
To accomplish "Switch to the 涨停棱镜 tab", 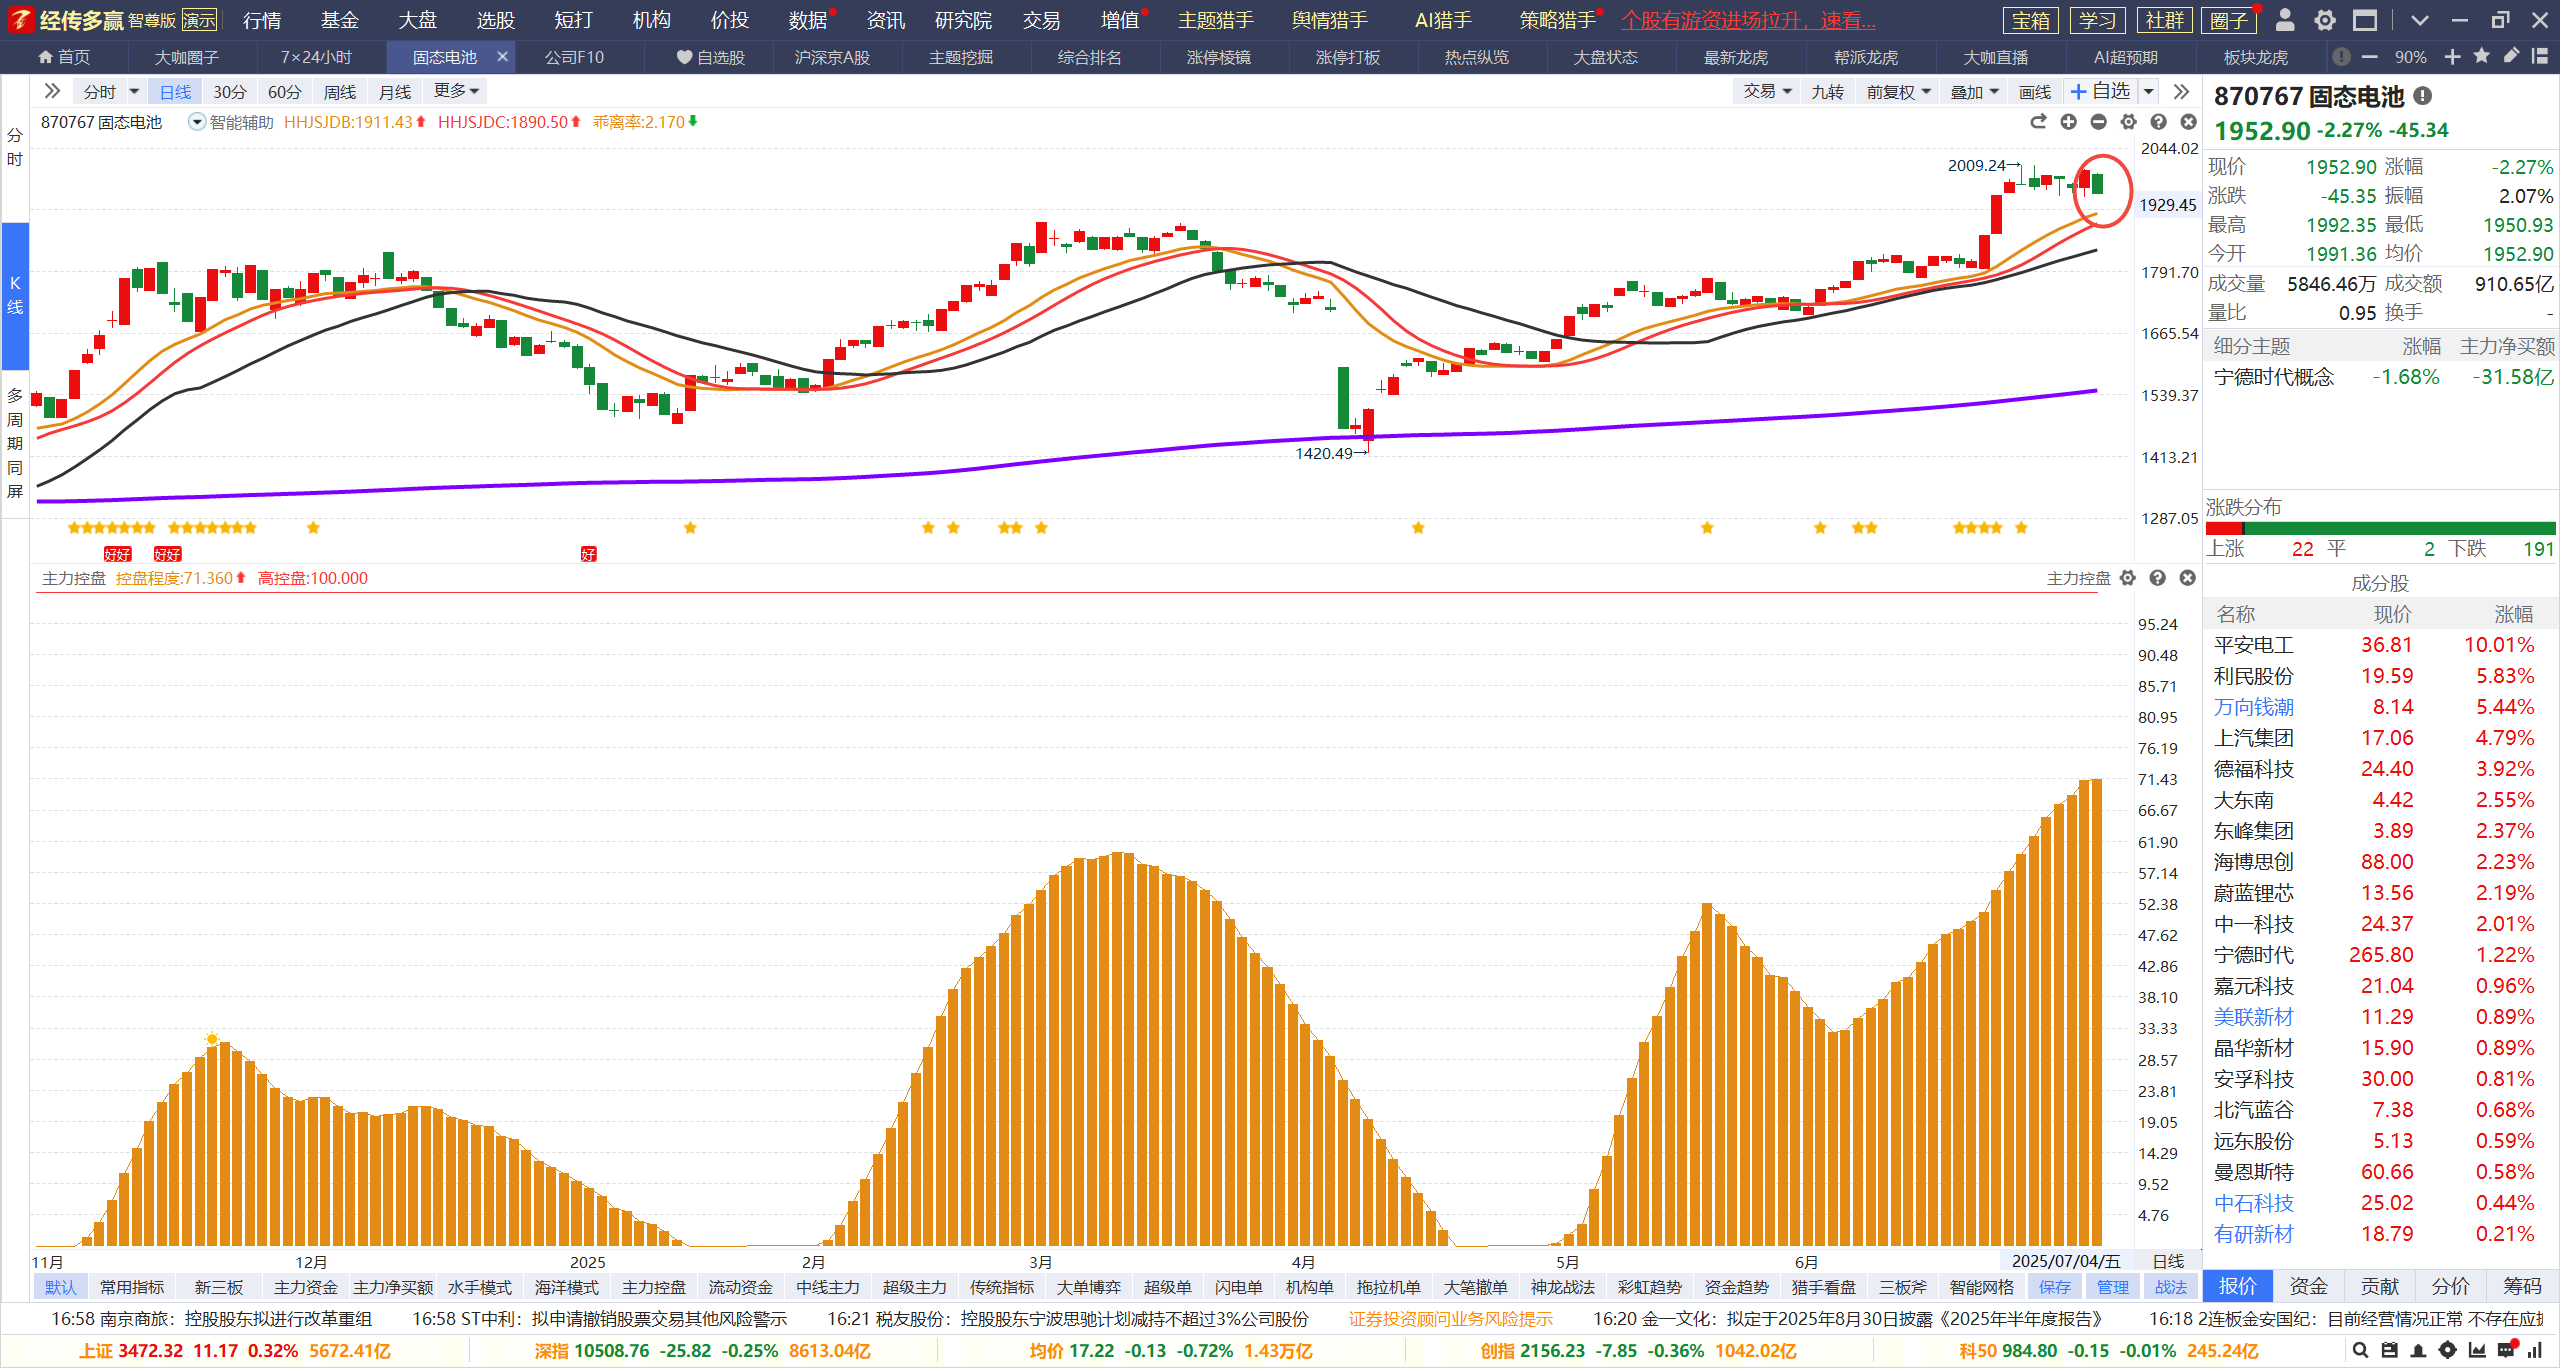I will 1218,57.
